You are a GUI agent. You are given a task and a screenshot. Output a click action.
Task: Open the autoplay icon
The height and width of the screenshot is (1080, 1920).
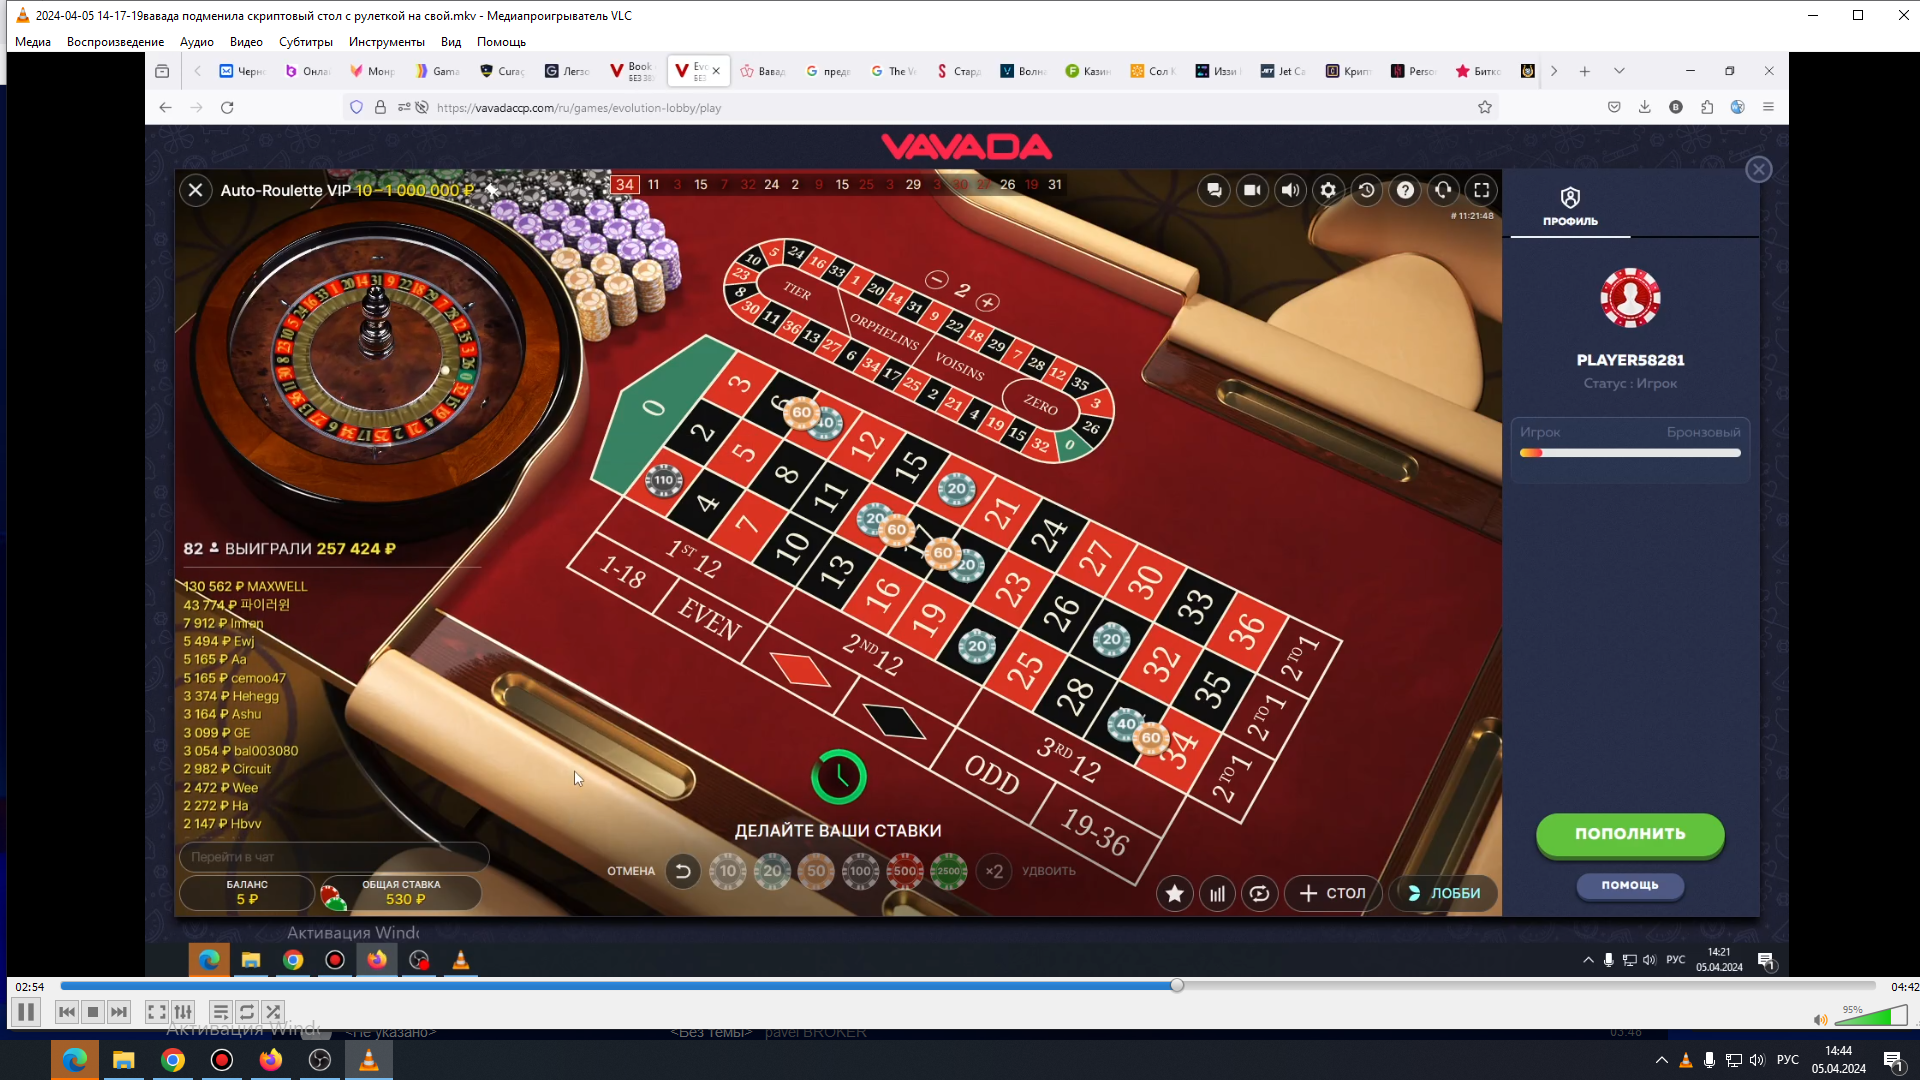1259,894
